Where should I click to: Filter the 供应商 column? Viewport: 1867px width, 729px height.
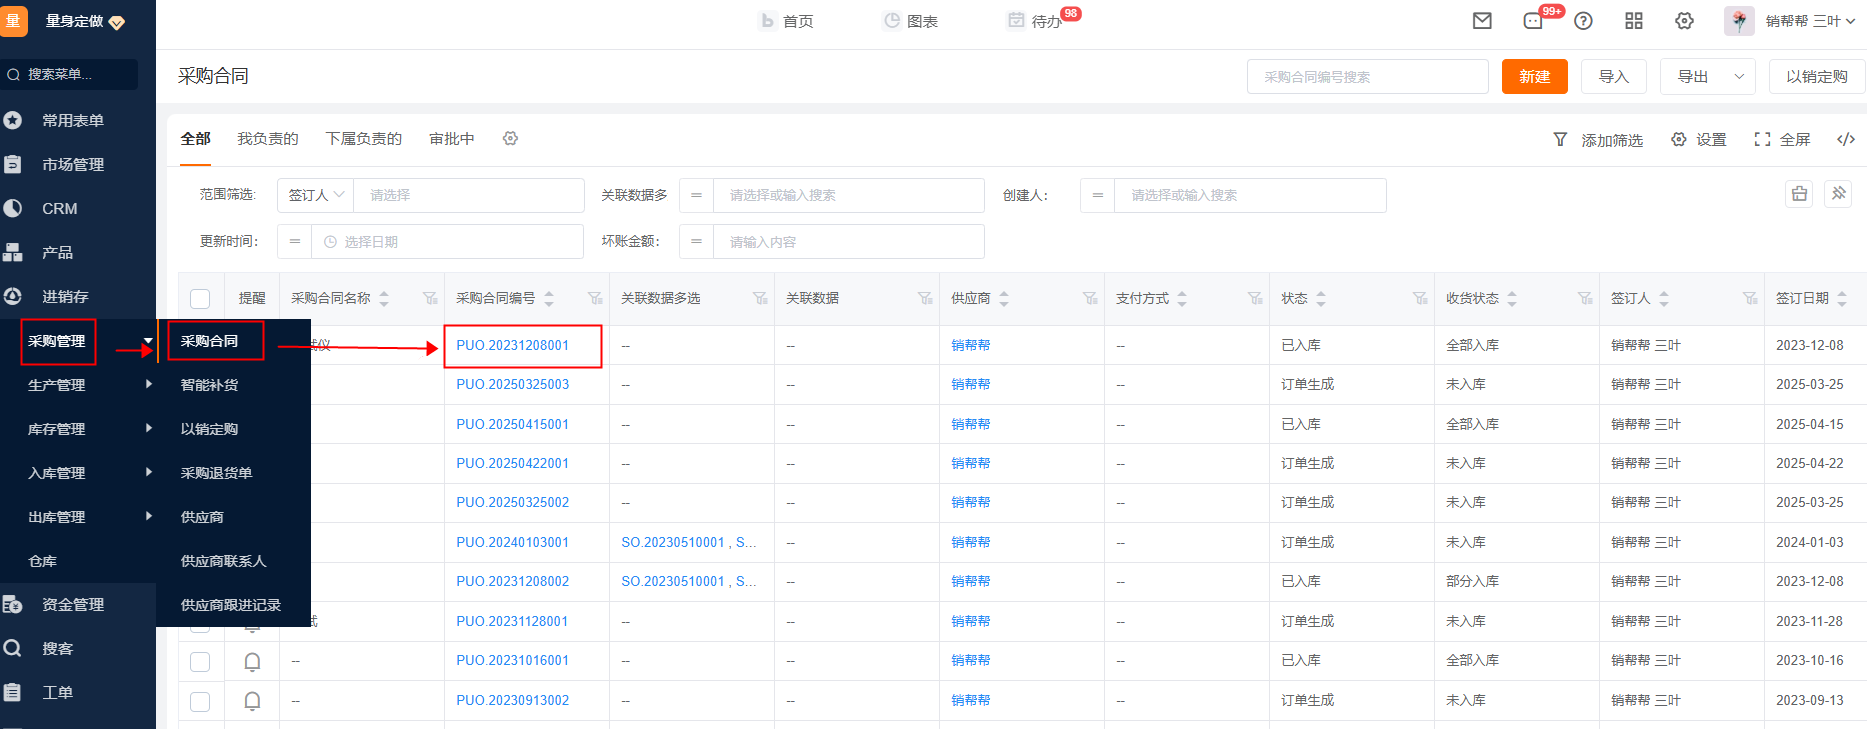pos(1090,298)
